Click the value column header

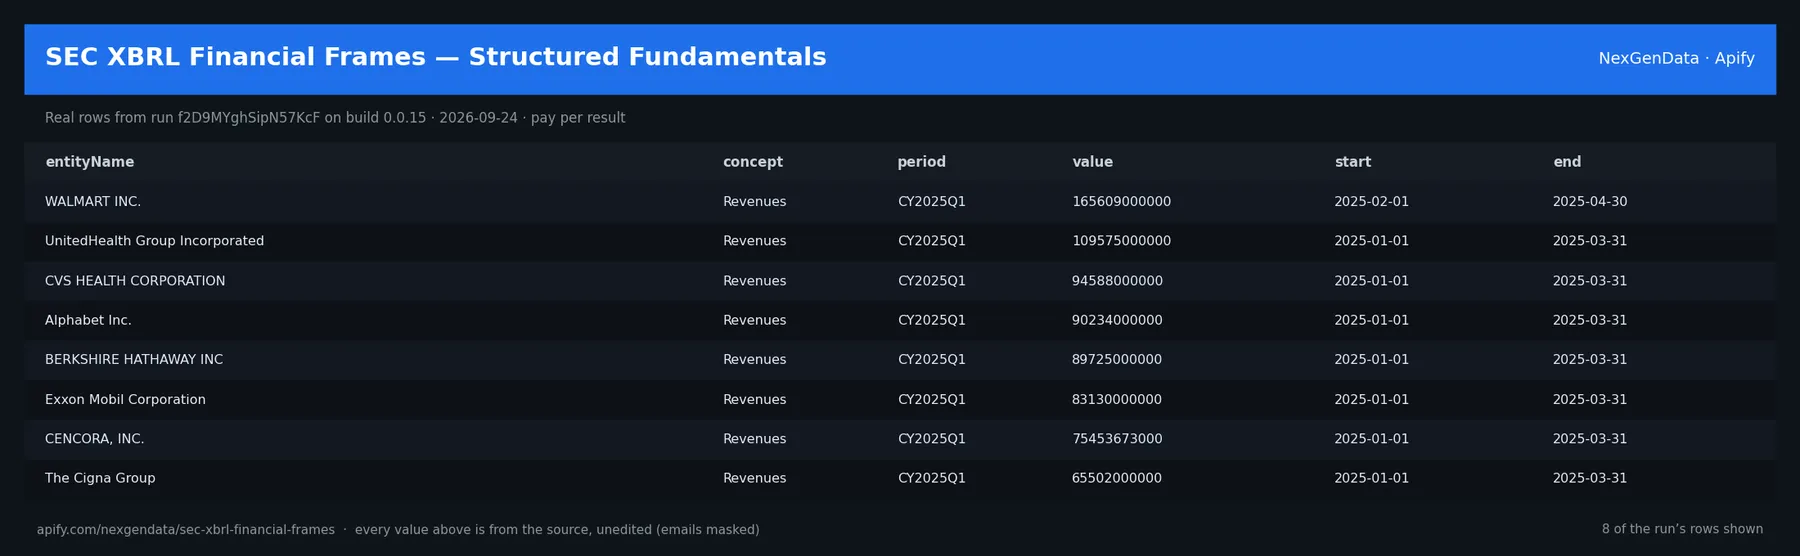(1092, 162)
